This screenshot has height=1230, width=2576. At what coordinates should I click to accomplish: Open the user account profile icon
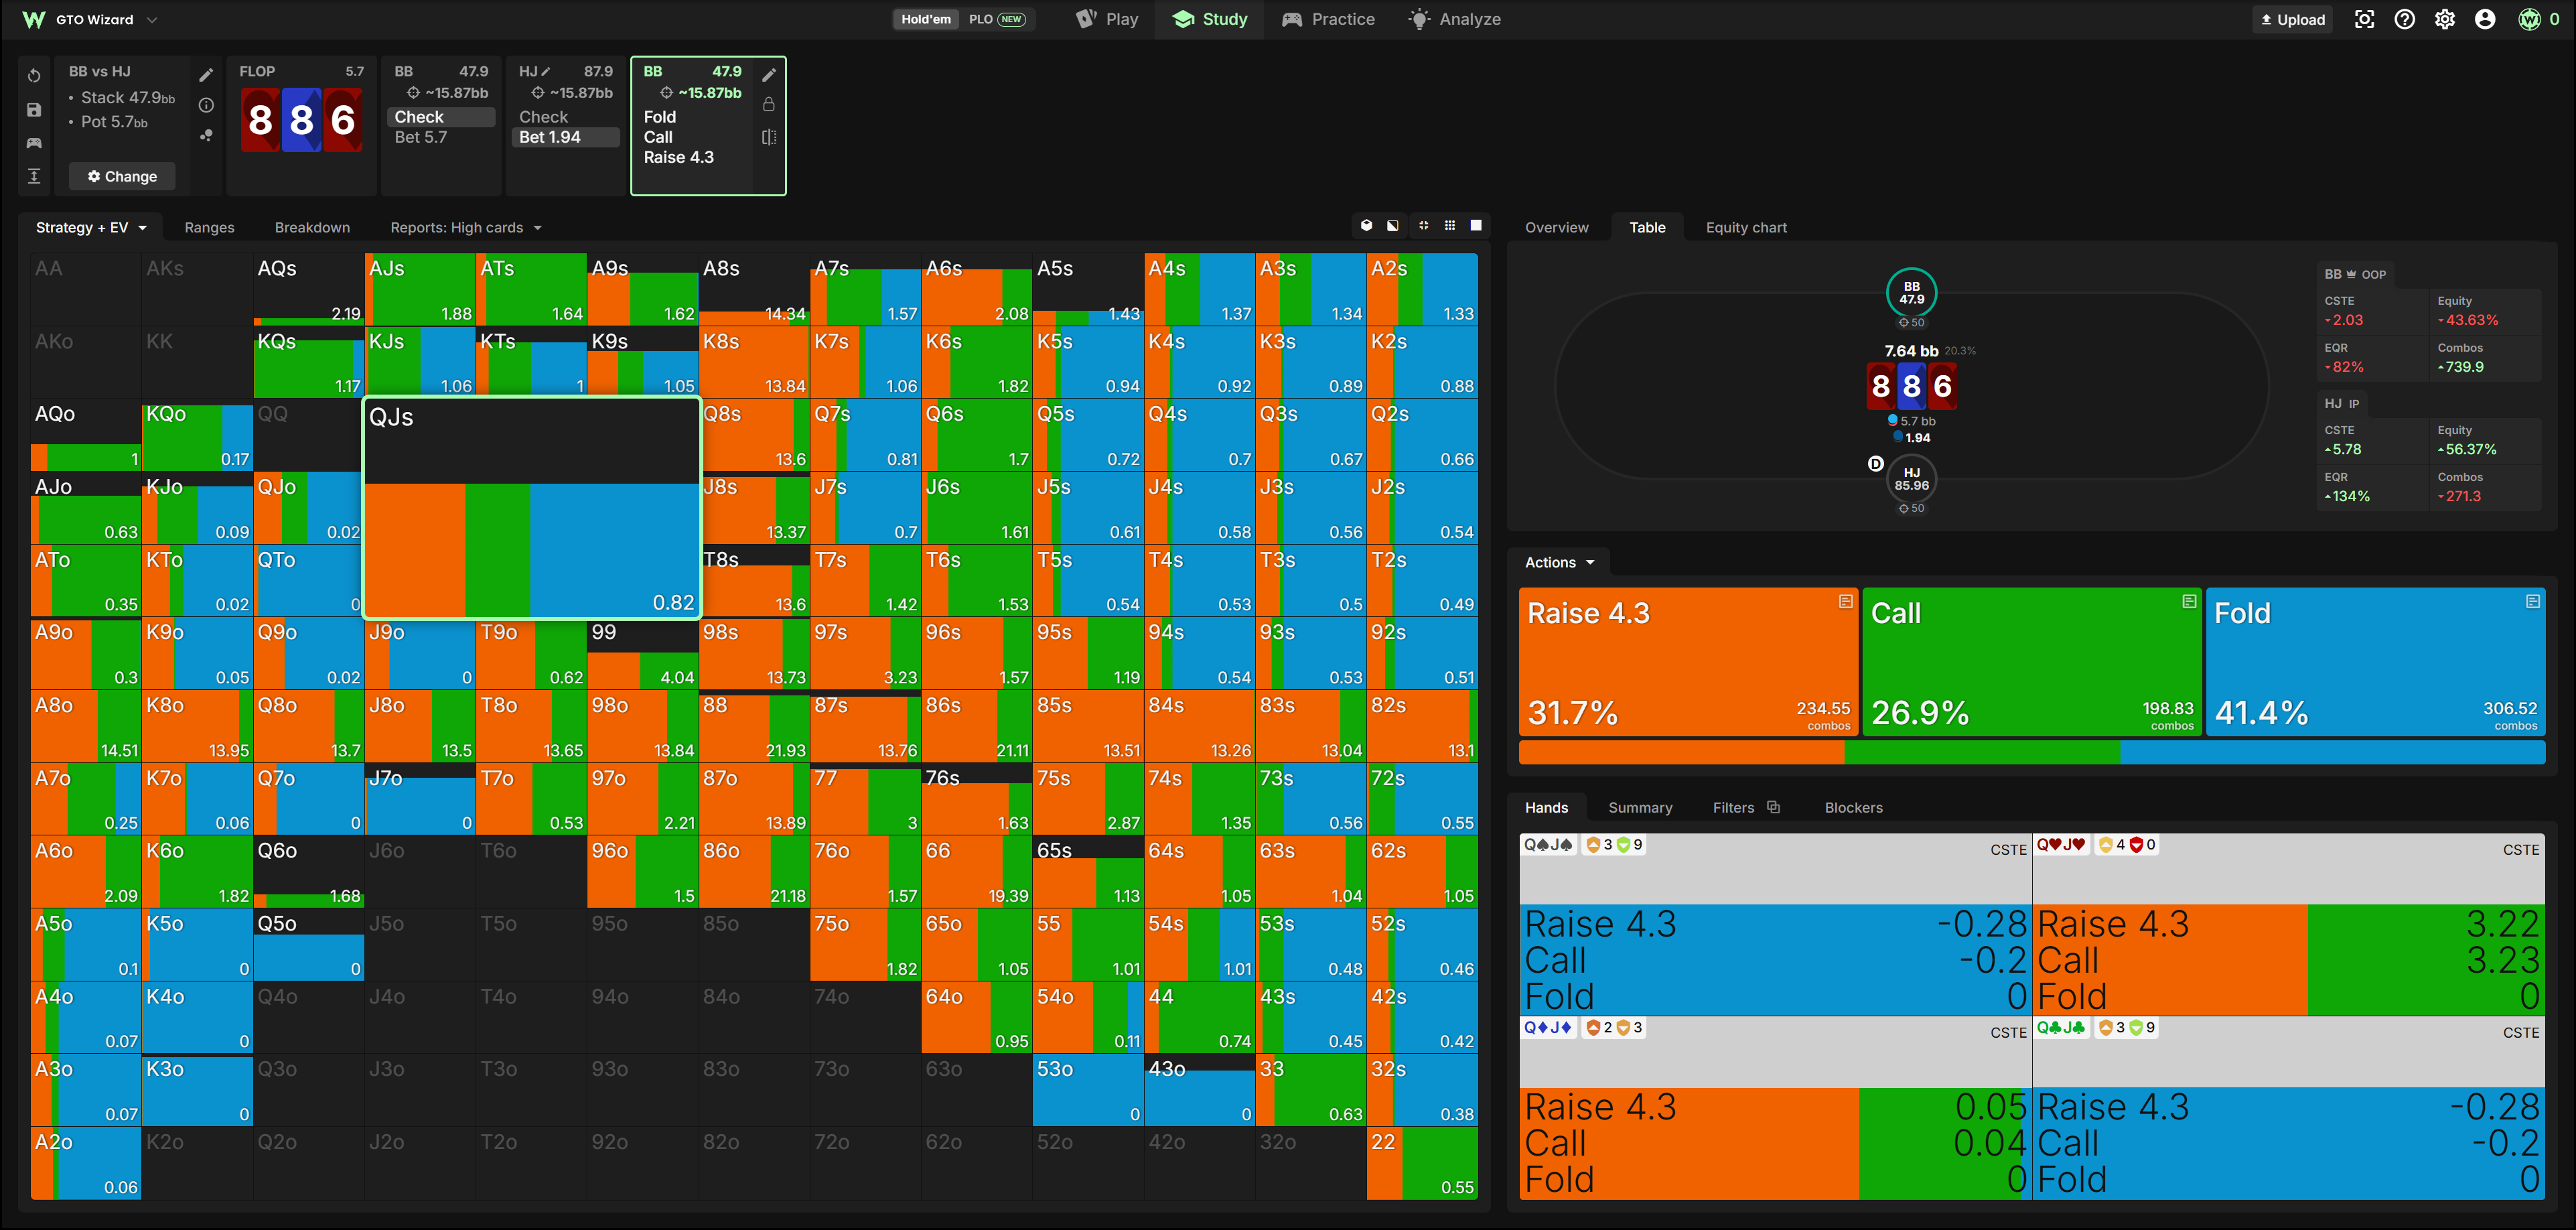click(x=2484, y=19)
